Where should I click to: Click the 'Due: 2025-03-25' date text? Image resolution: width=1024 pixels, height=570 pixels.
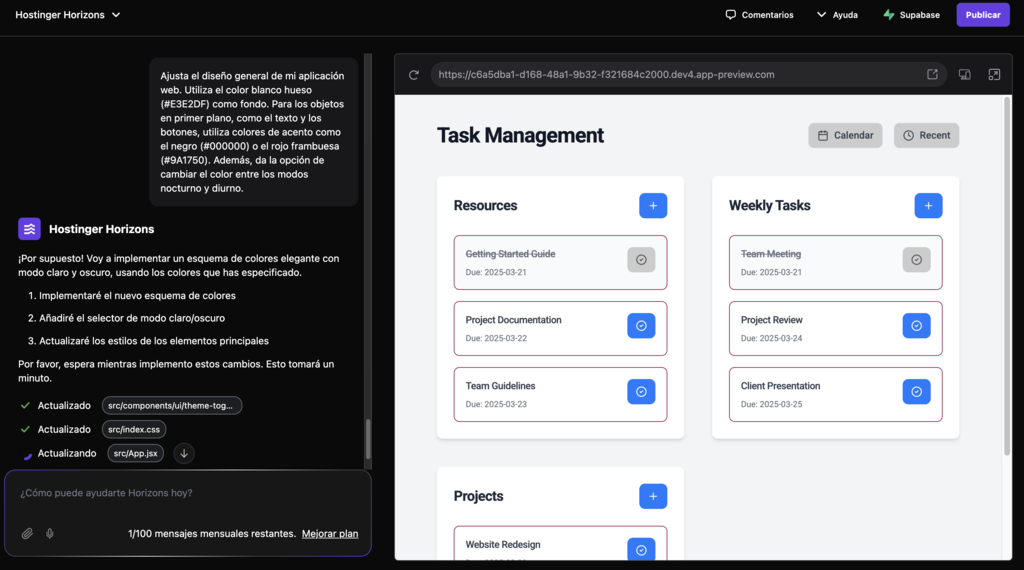(x=771, y=404)
